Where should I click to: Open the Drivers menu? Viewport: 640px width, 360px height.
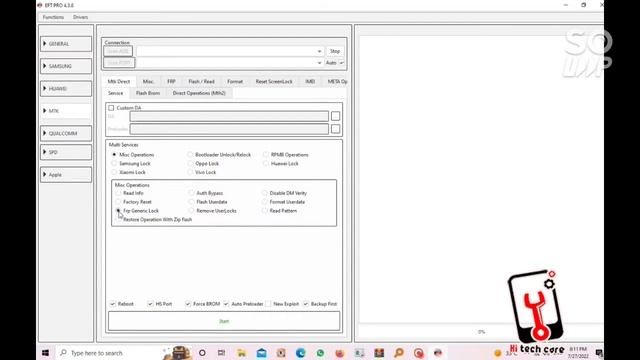coord(80,17)
